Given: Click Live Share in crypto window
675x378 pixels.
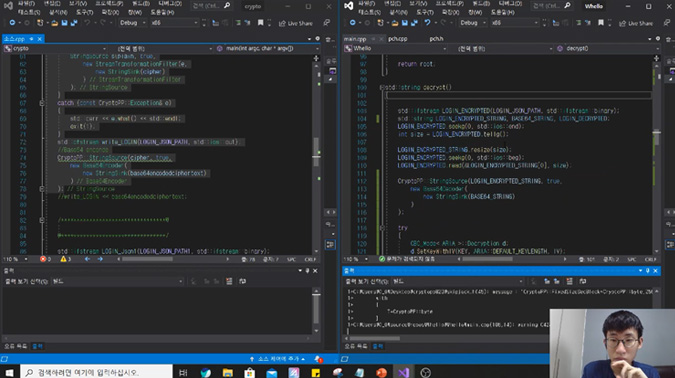Looking at the screenshot, I should (296, 23).
